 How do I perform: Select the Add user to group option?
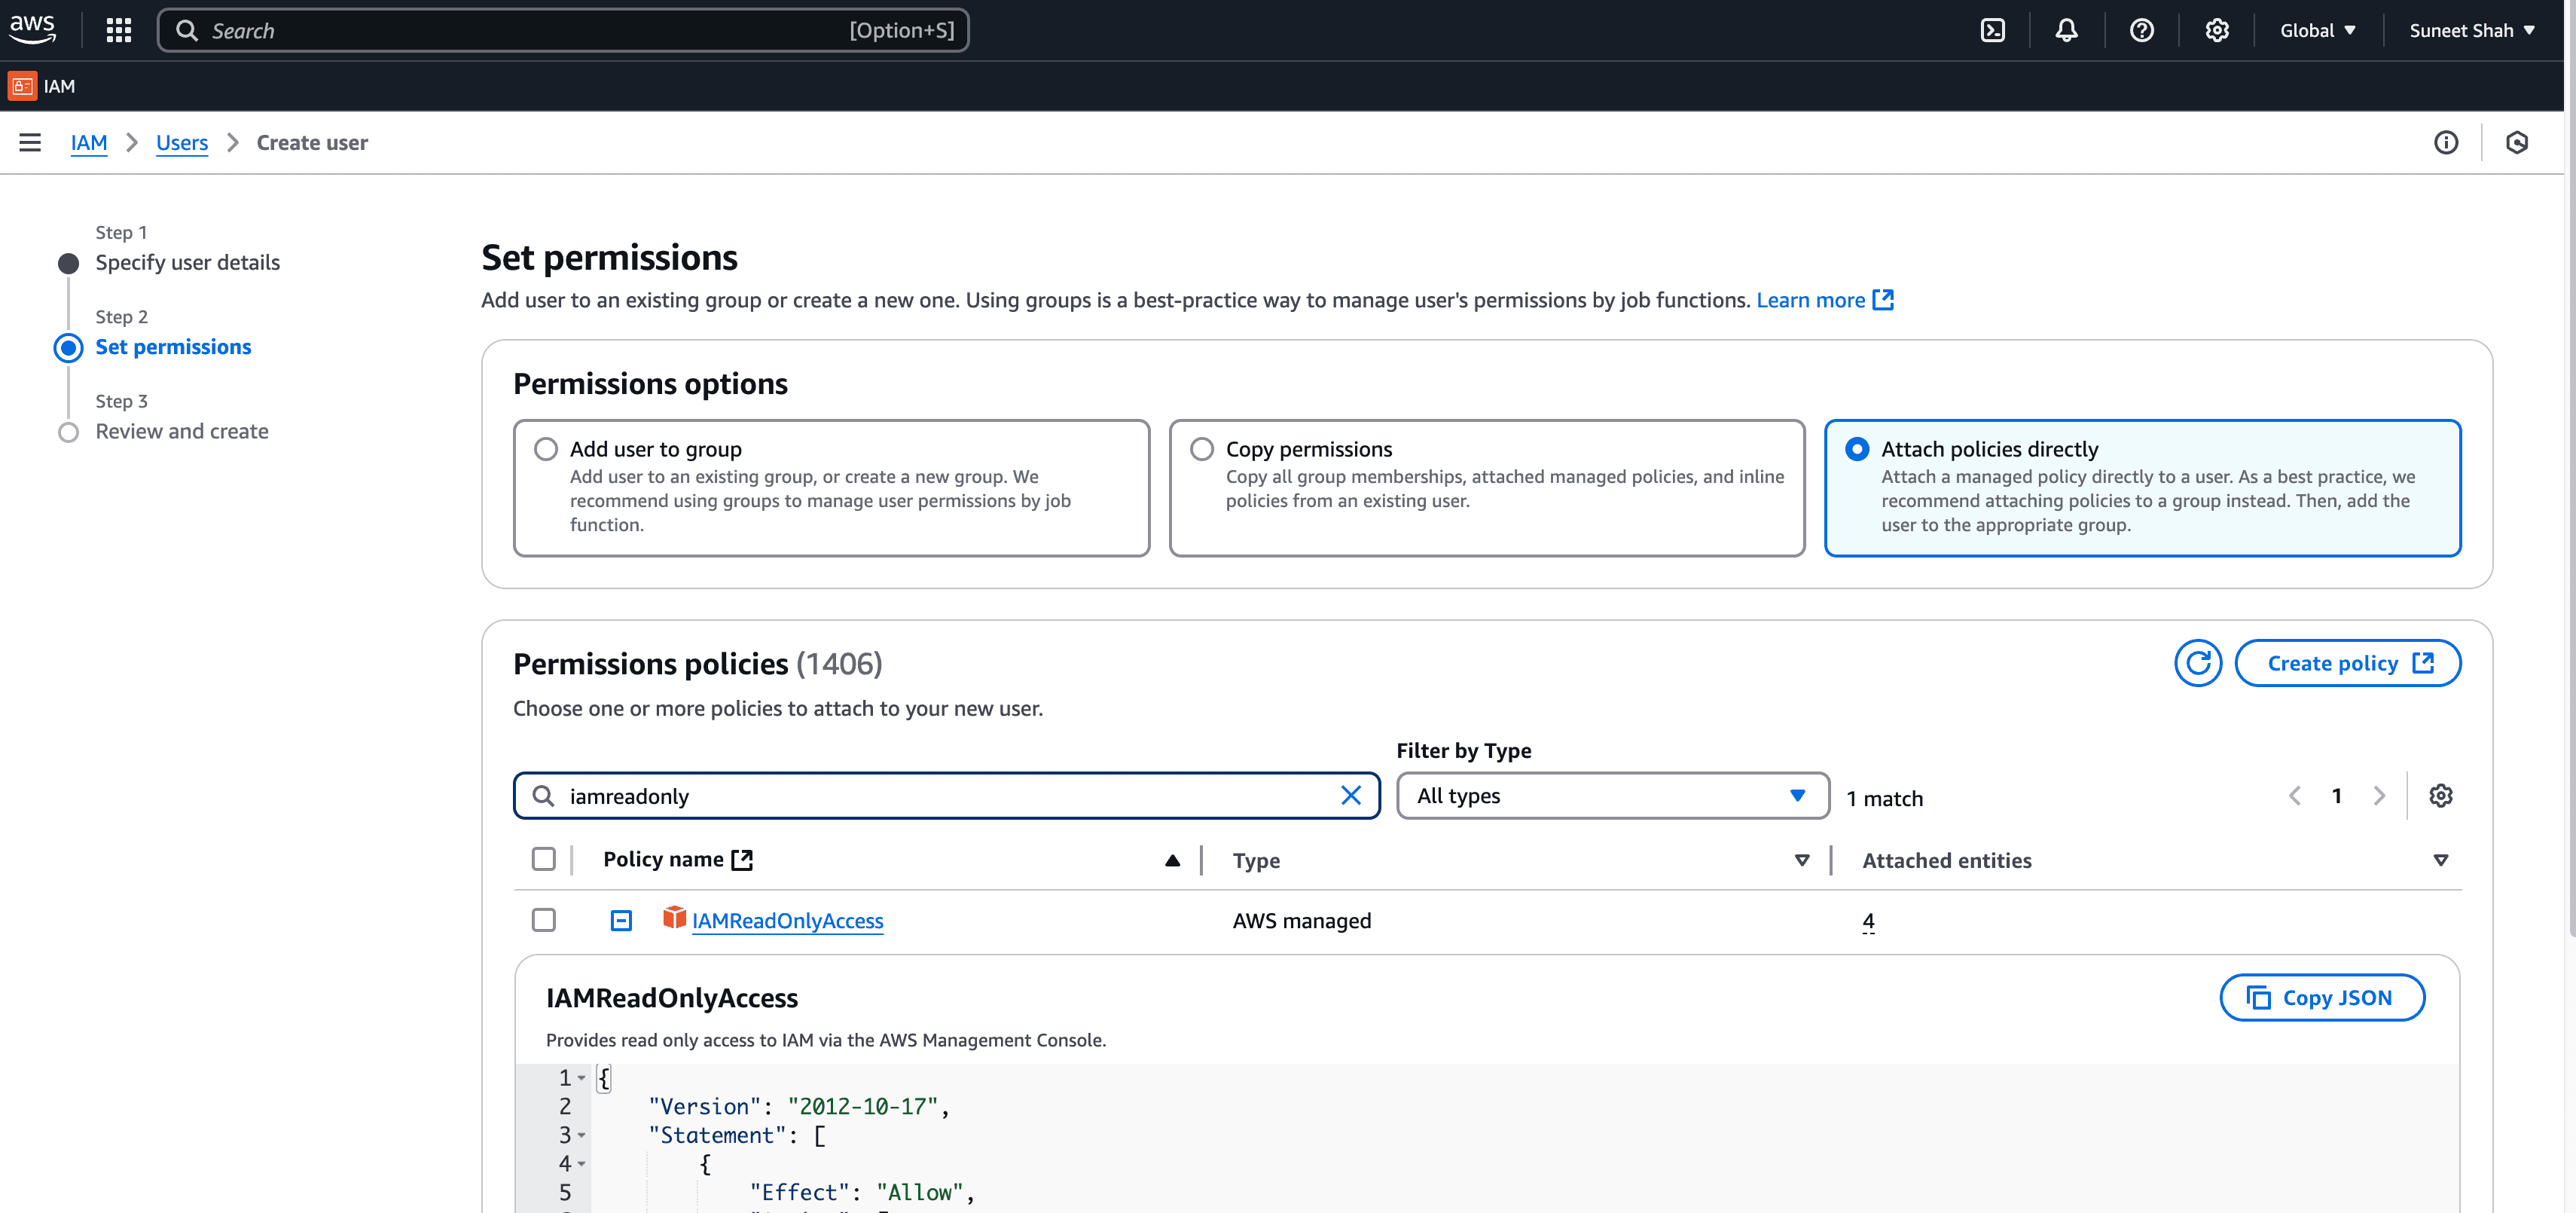[546, 449]
